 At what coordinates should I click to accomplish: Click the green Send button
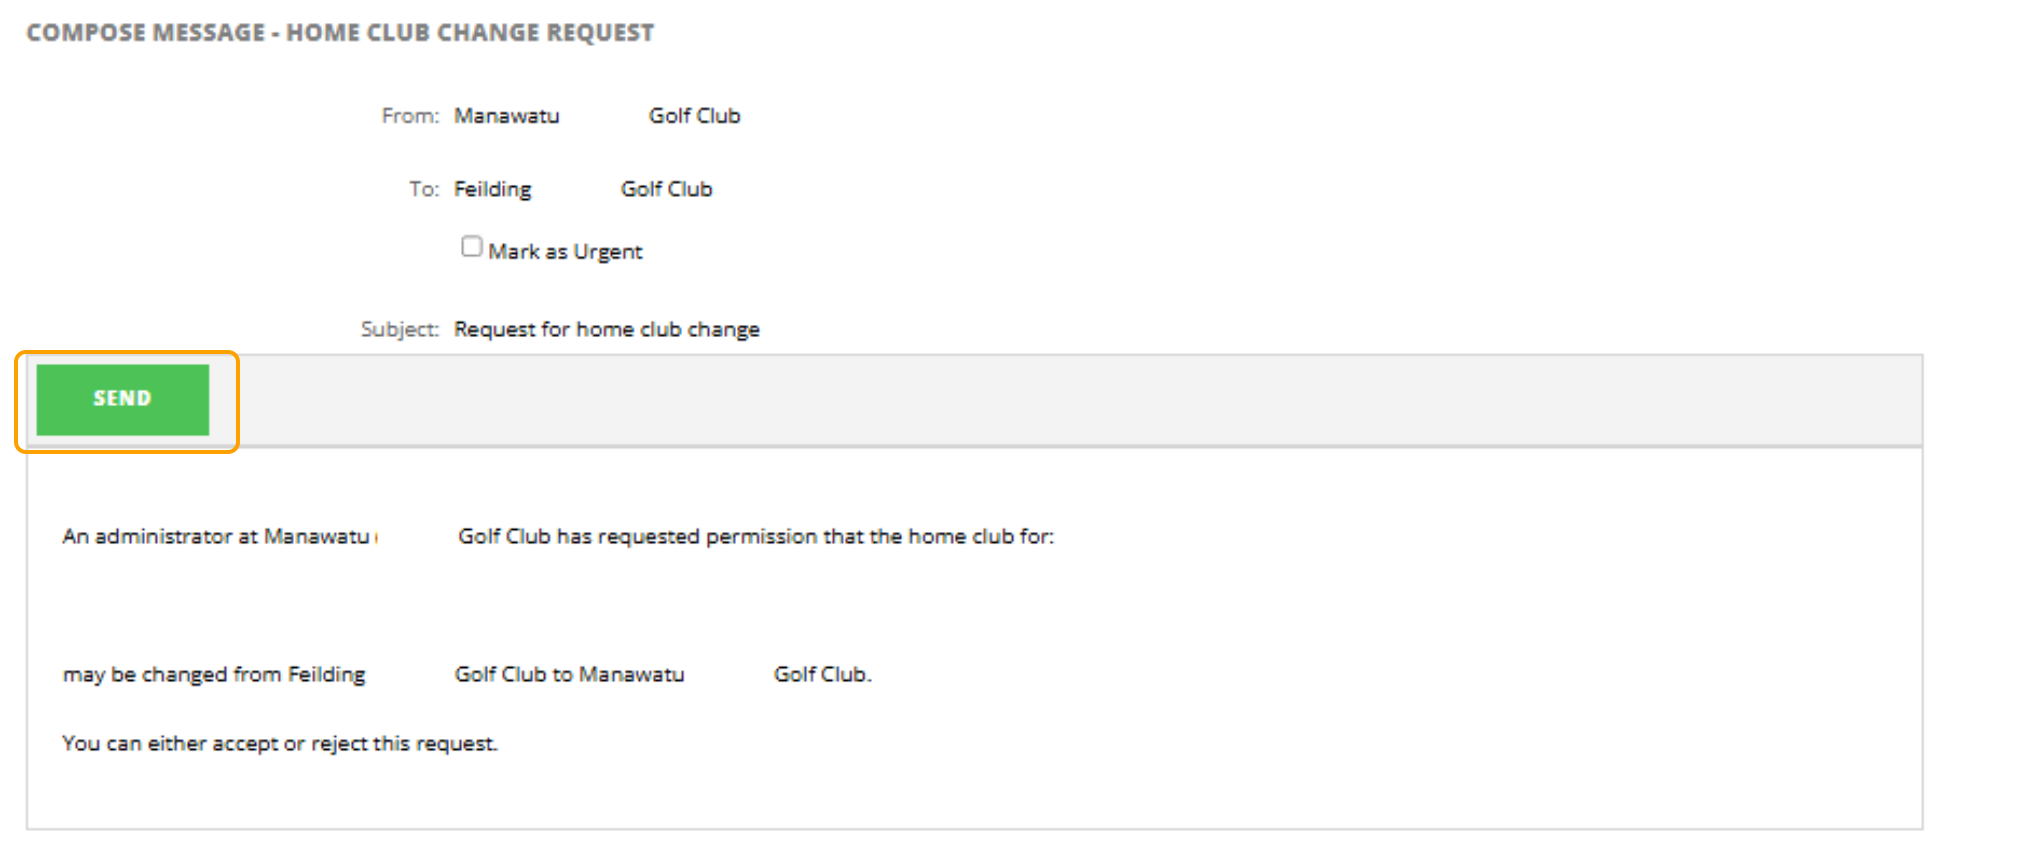tap(122, 399)
